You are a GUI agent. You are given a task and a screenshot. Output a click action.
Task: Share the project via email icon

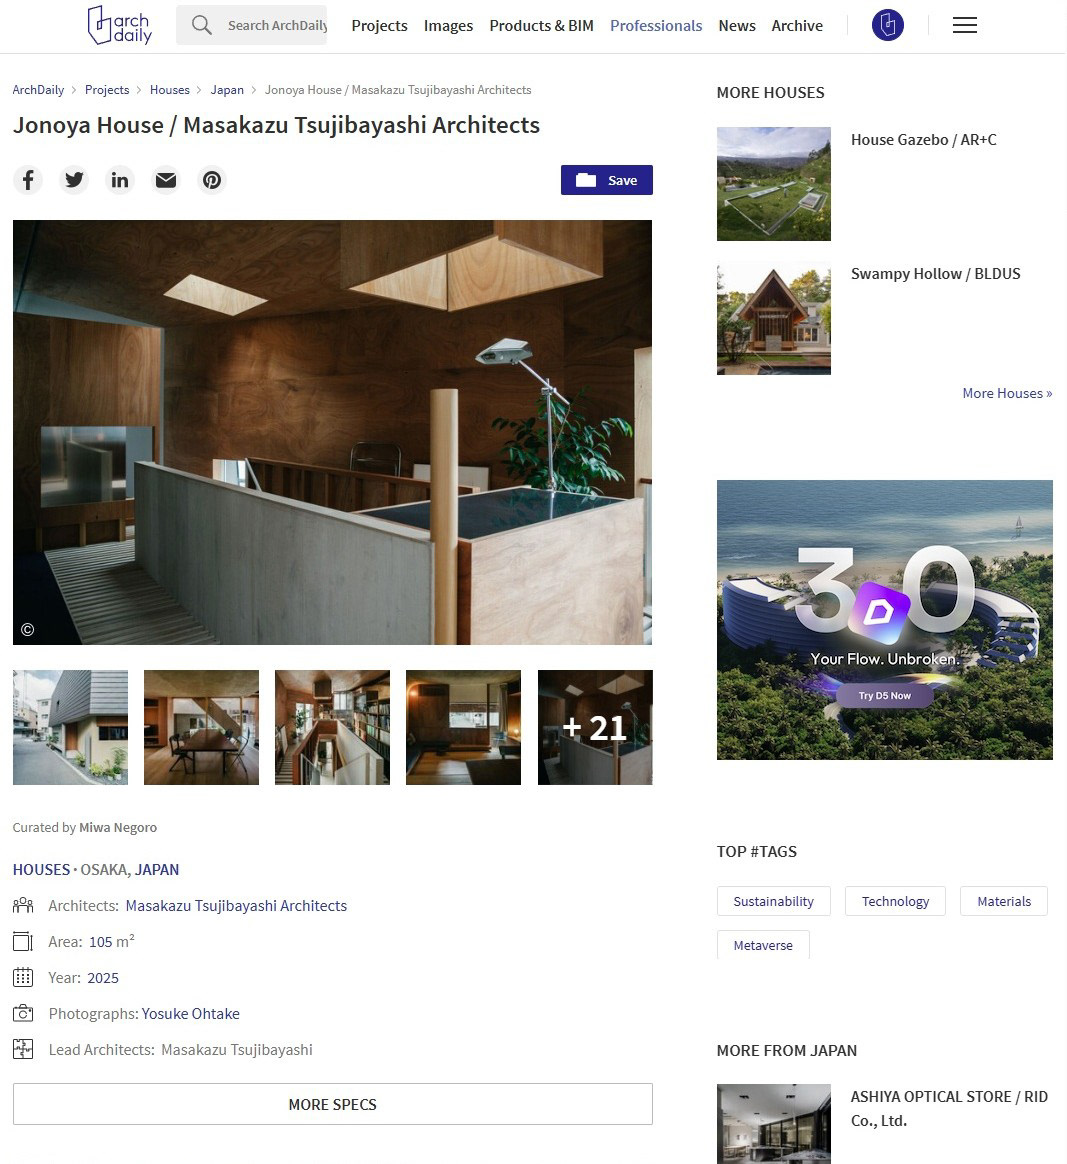coord(166,180)
